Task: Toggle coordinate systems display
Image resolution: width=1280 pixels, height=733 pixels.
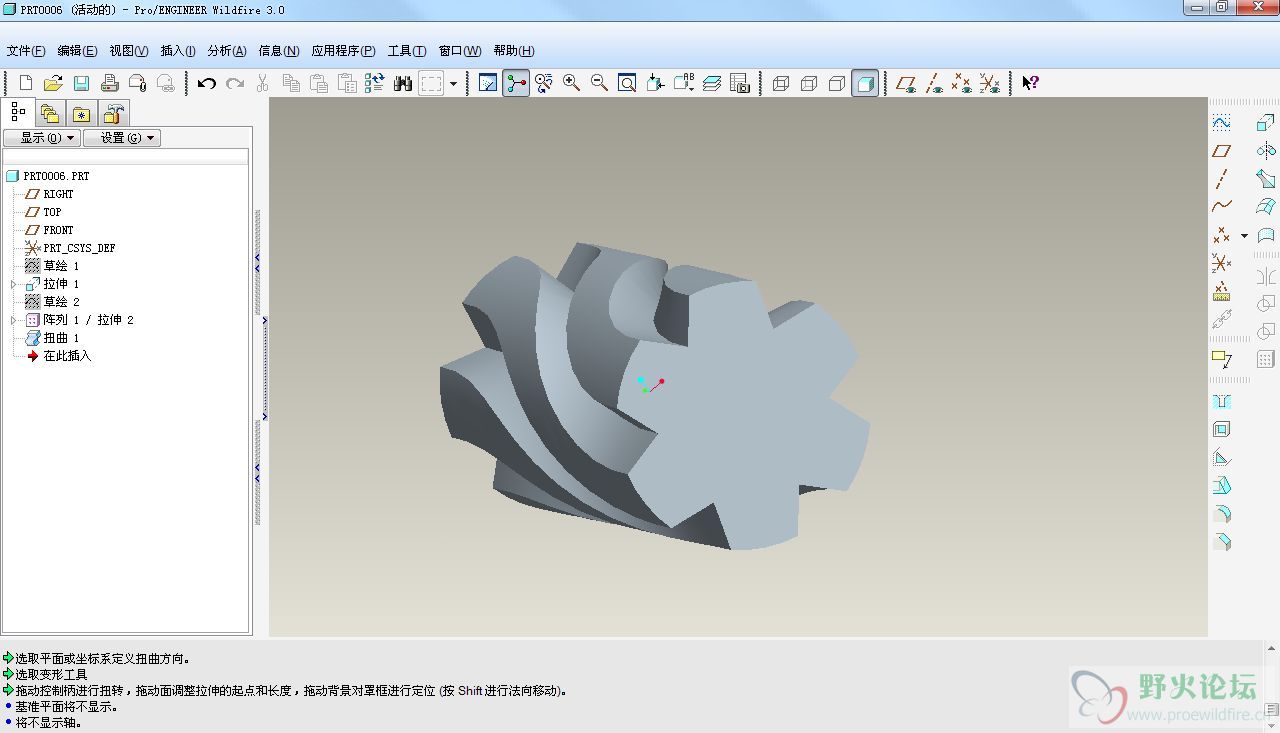Action: (x=990, y=83)
